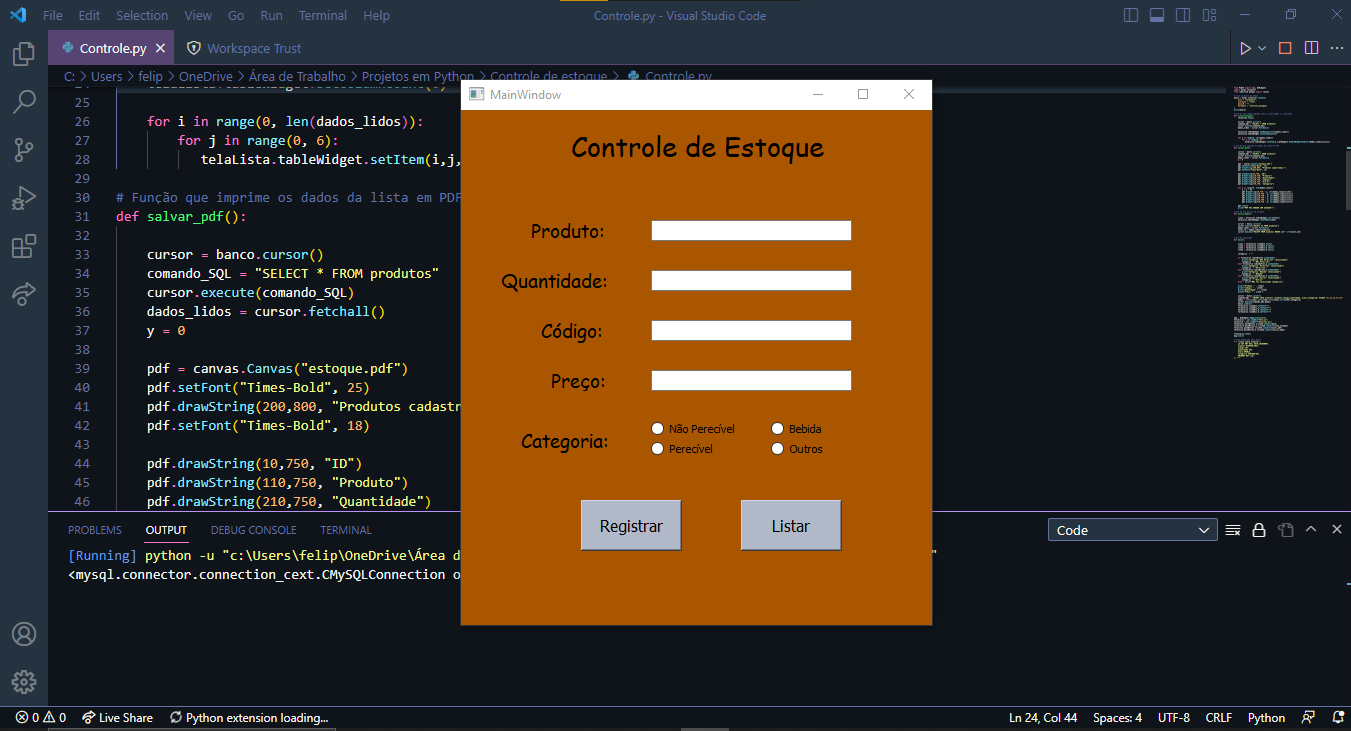Screen dimensions: 1351x731
Task: Open the editor More Actions menu
Action: [1337, 47]
